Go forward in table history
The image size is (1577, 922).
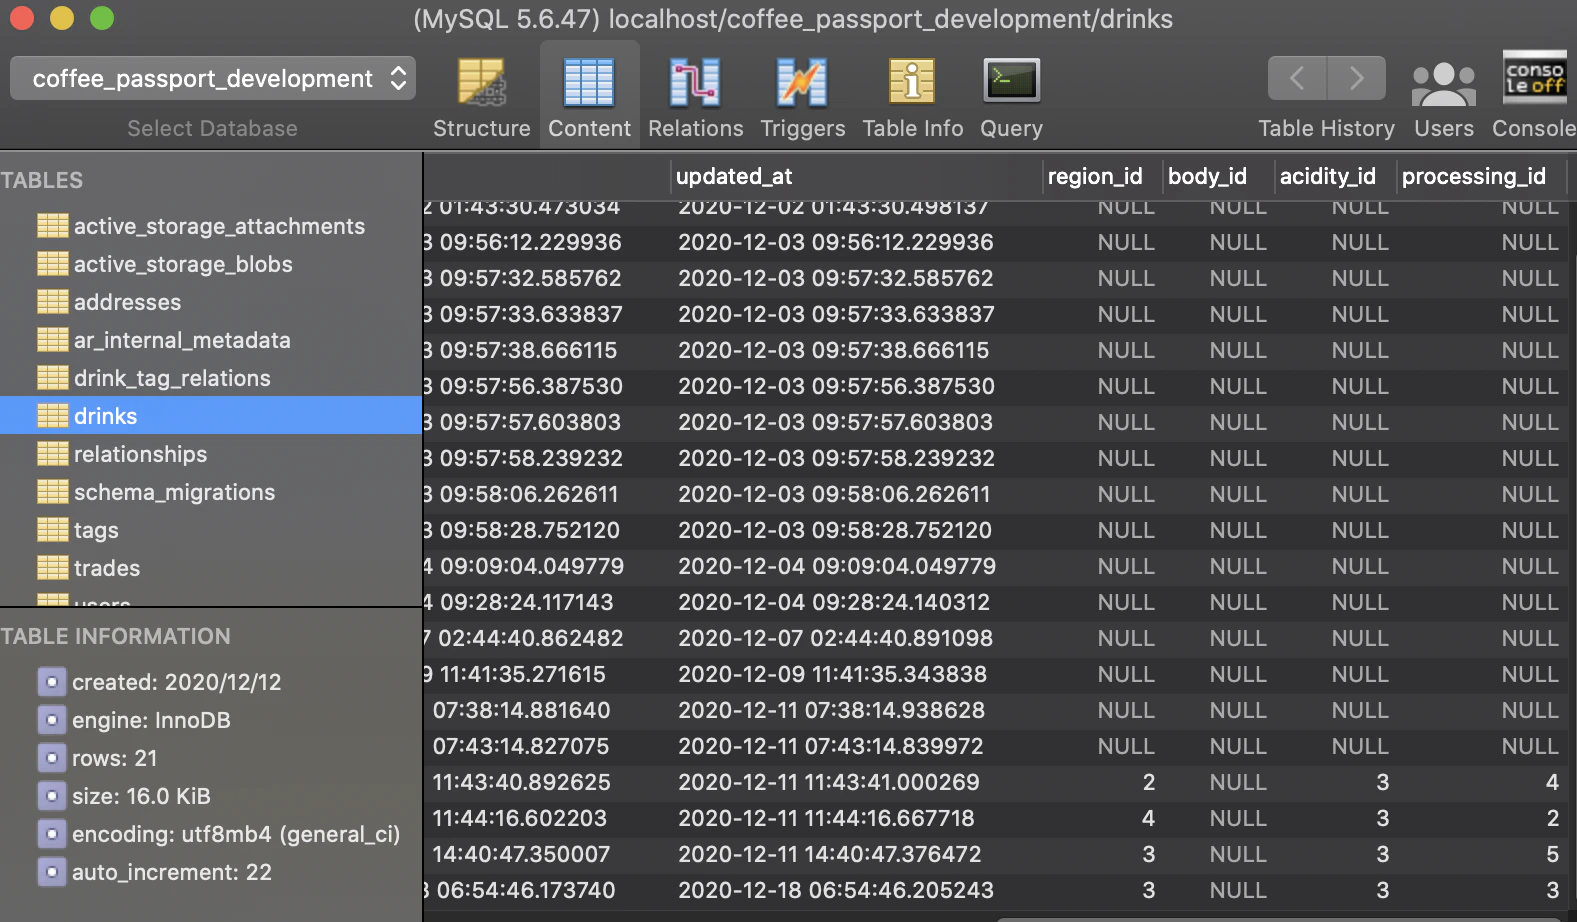click(1357, 78)
